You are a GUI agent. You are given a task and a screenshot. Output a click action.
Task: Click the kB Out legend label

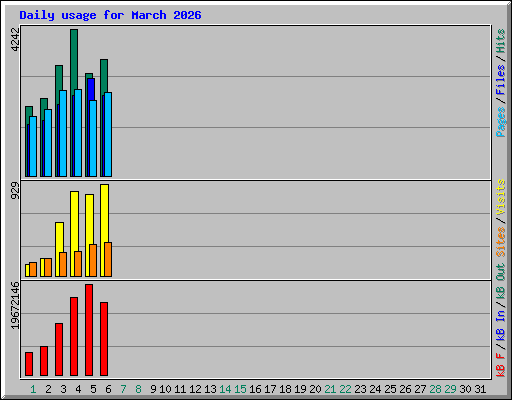(500, 282)
